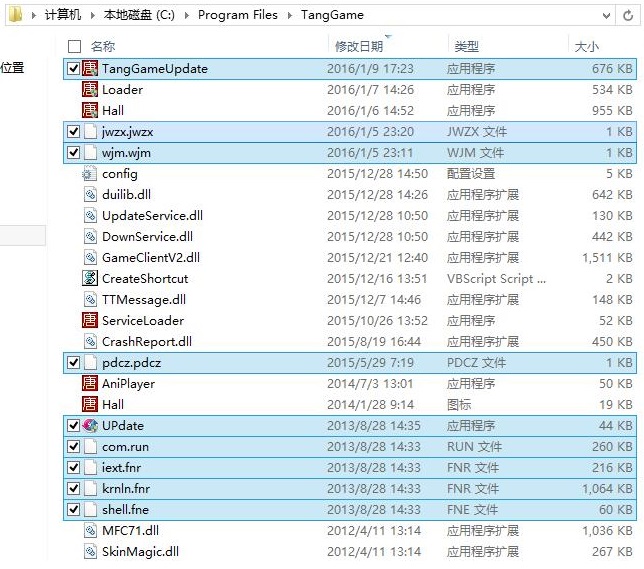Sort files by 大小 column header
The height and width of the screenshot is (569, 644).
coord(586,46)
